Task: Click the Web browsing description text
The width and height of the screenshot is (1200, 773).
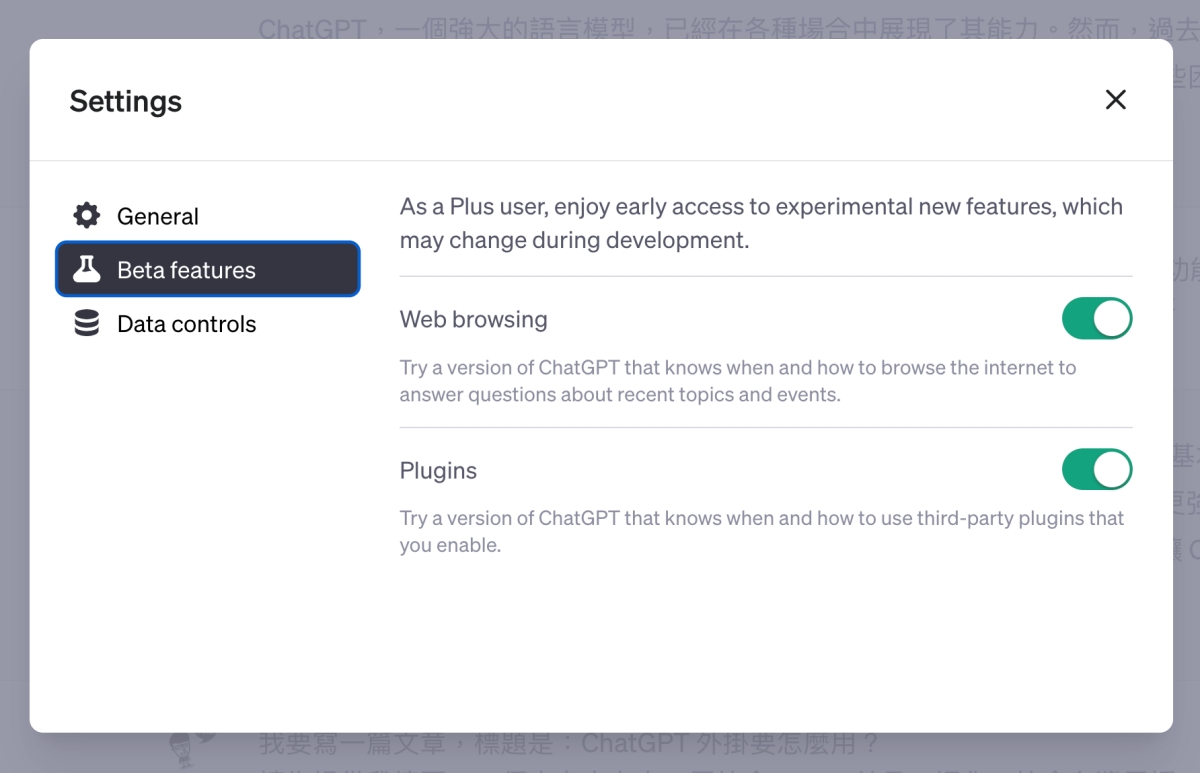Action: click(737, 381)
